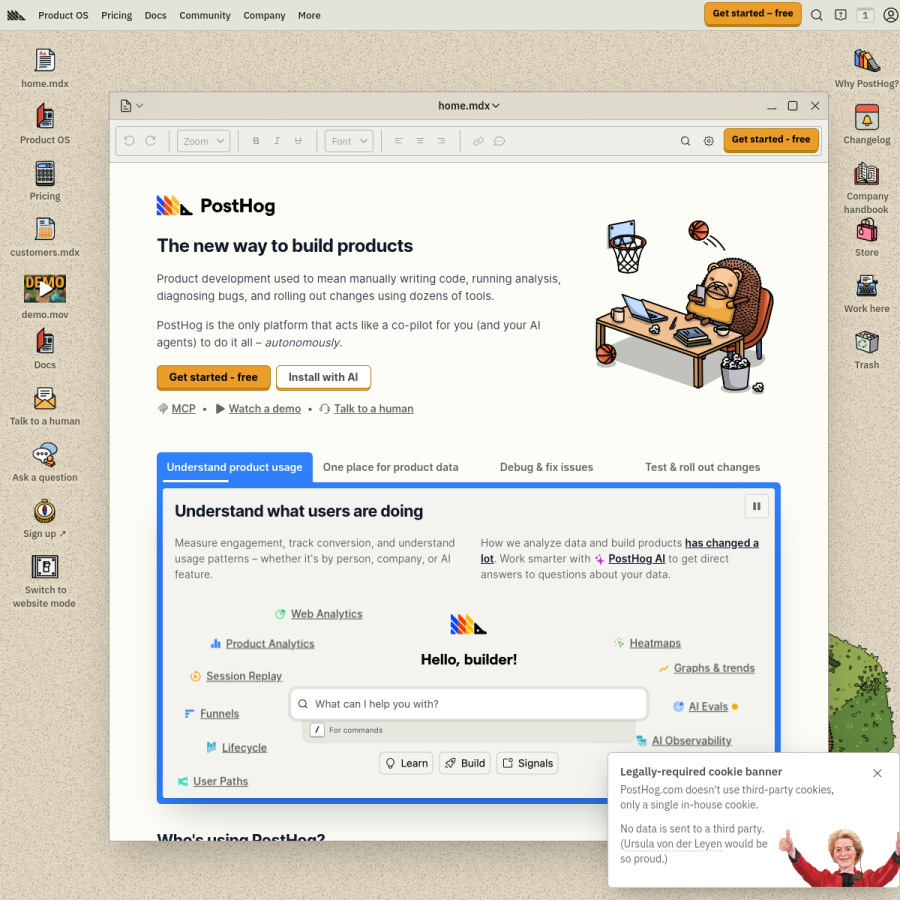Close the cookie banner
This screenshot has height=900, width=900.
tap(877, 773)
